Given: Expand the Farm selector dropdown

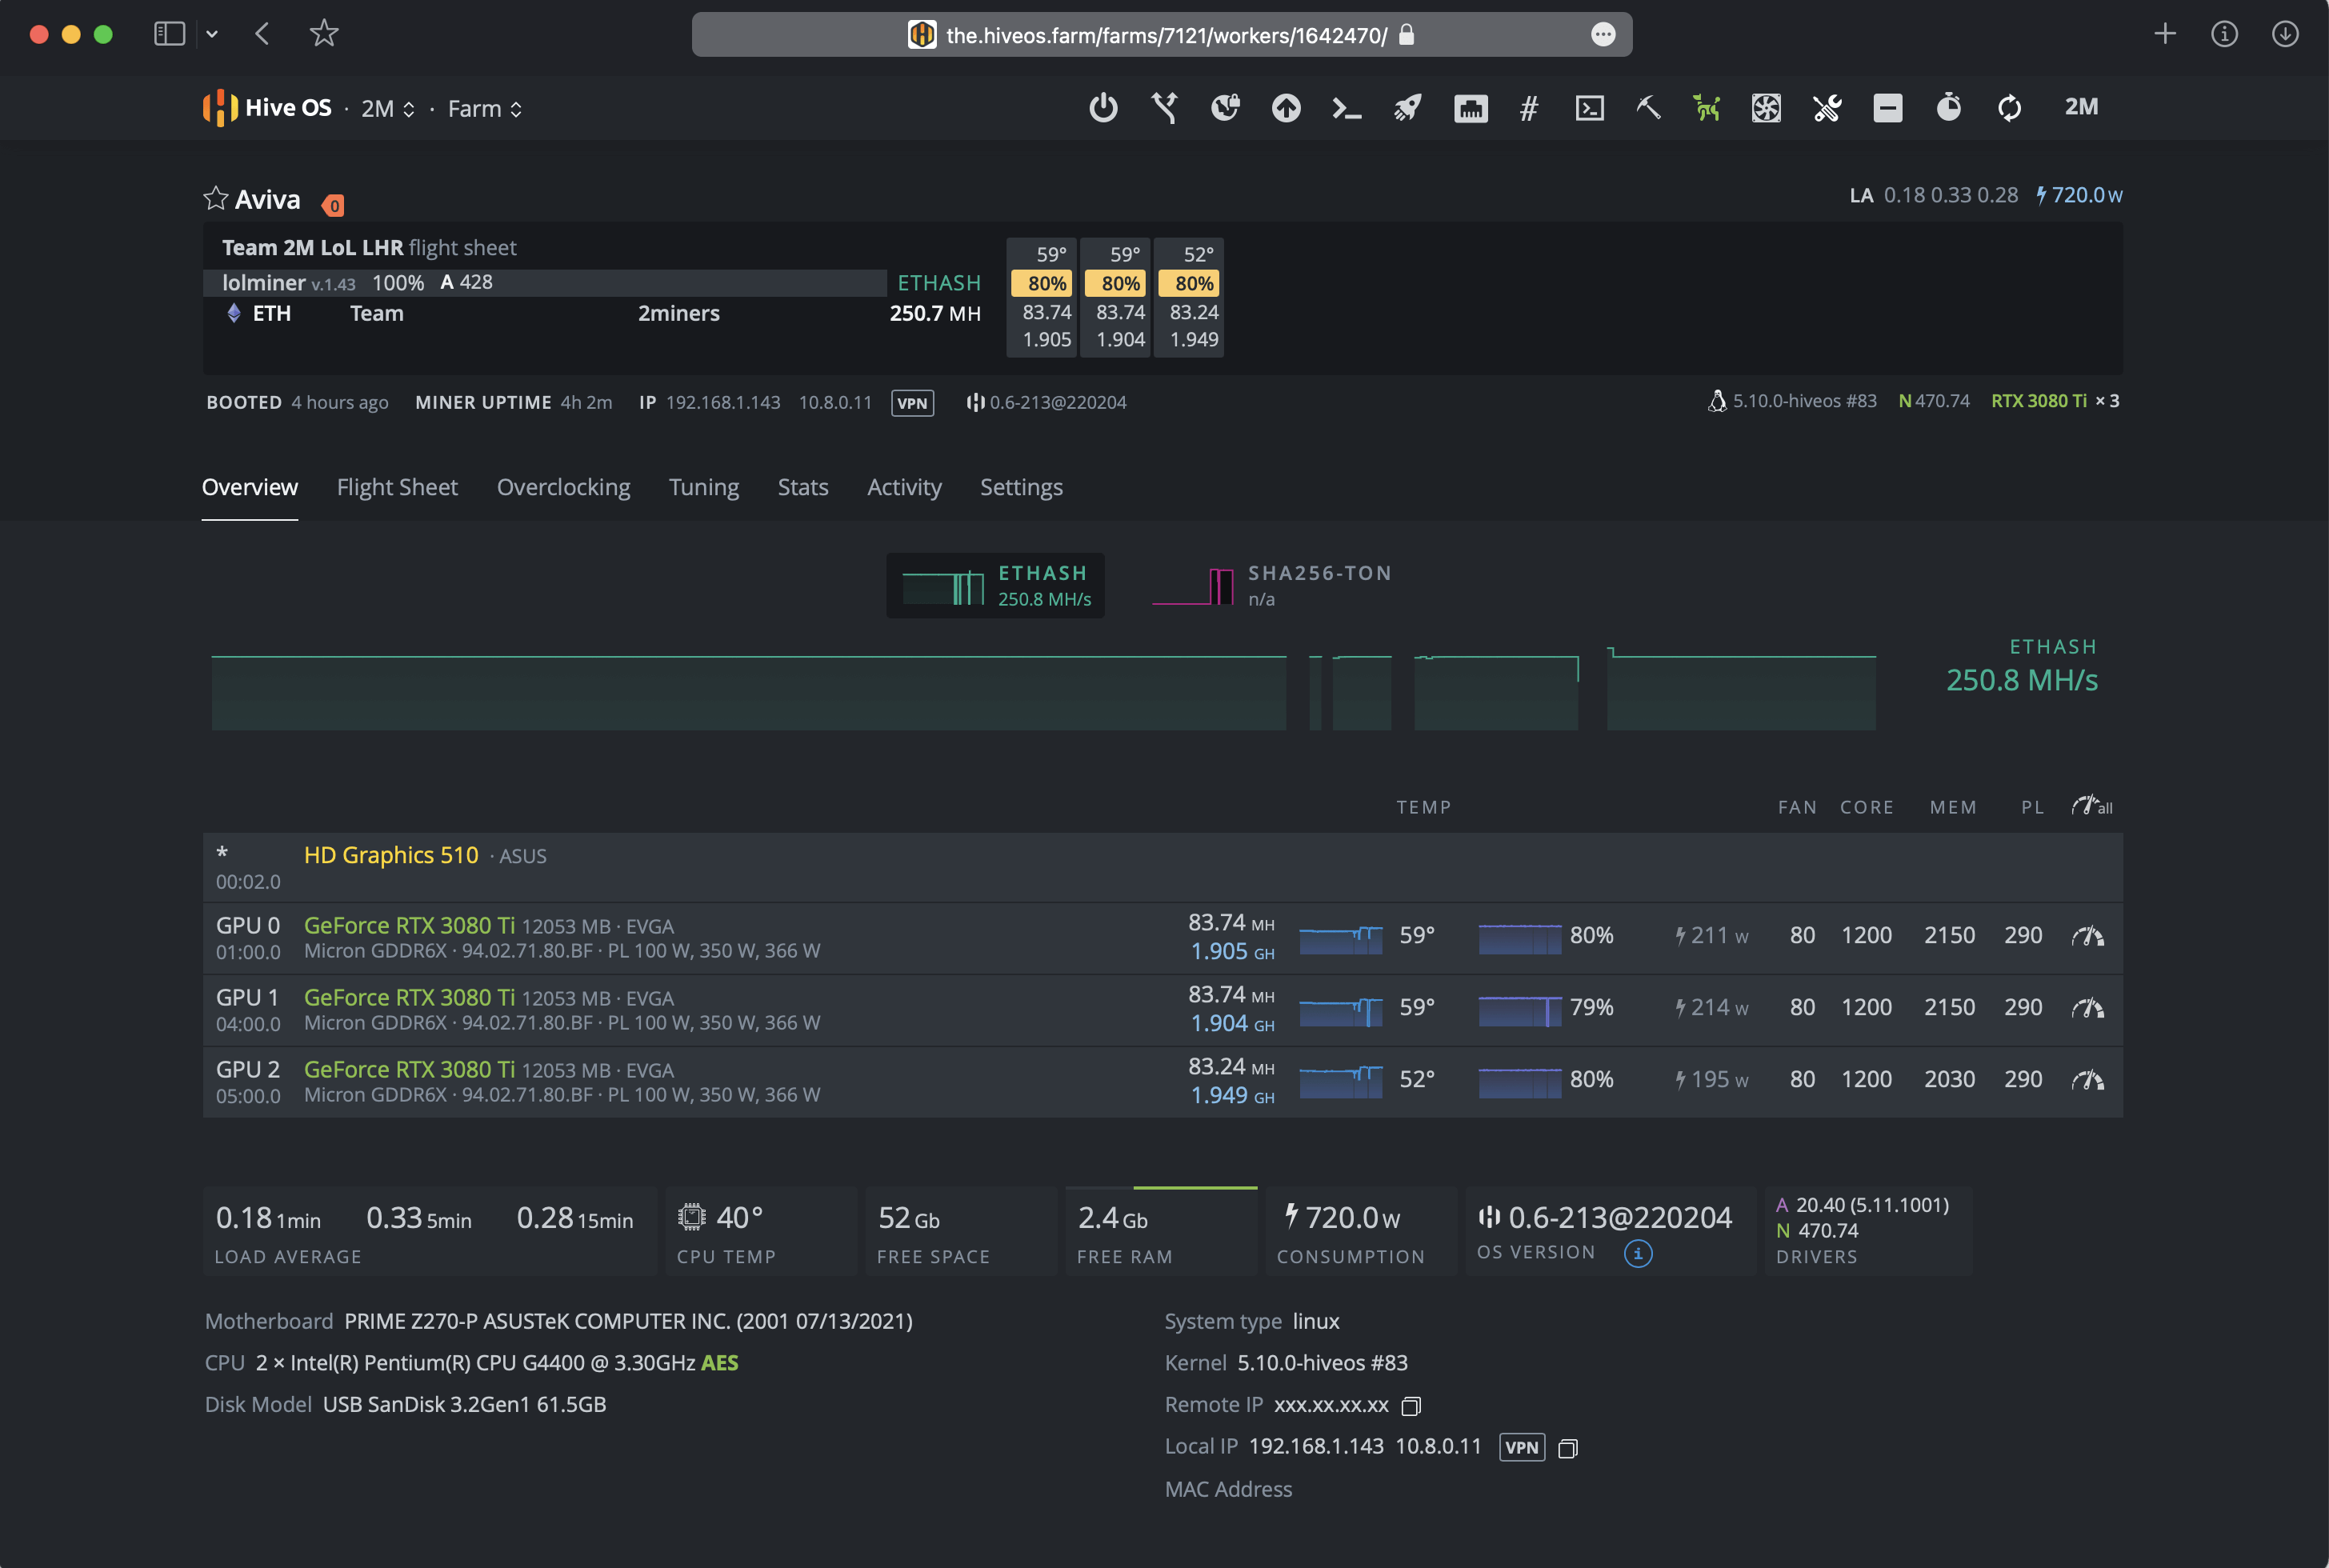Looking at the screenshot, I should pos(485,109).
